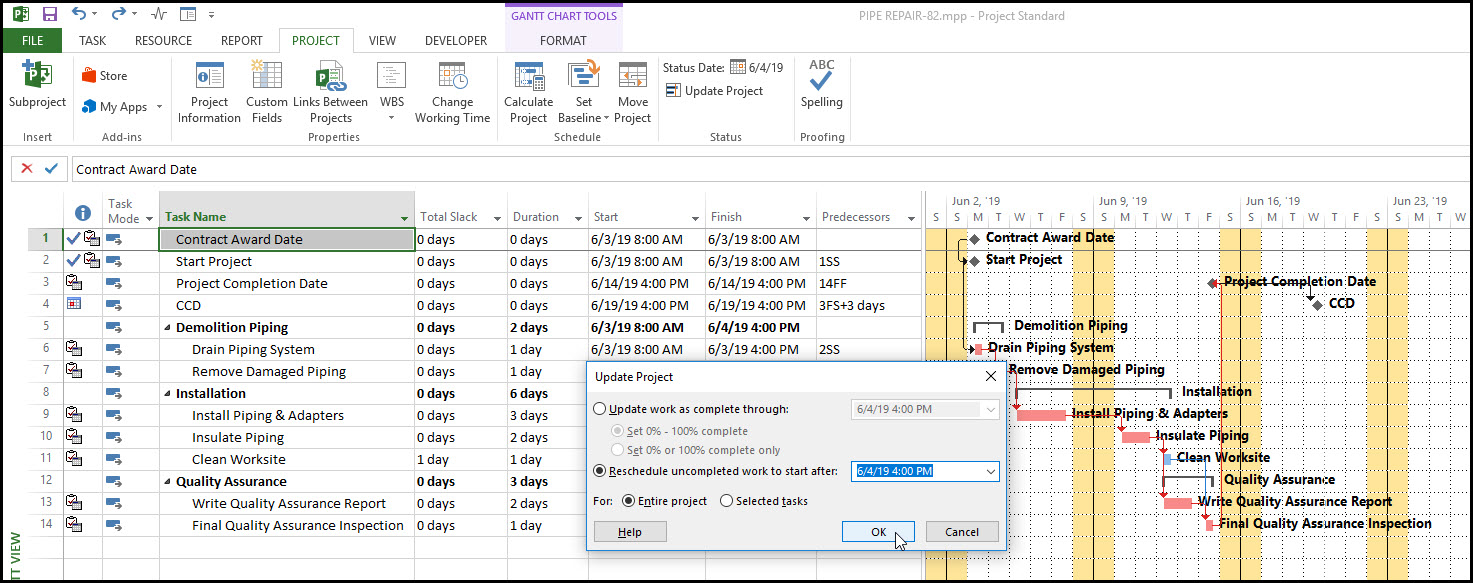Open the FILE tab
This screenshot has width=1473, height=583.
point(32,41)
